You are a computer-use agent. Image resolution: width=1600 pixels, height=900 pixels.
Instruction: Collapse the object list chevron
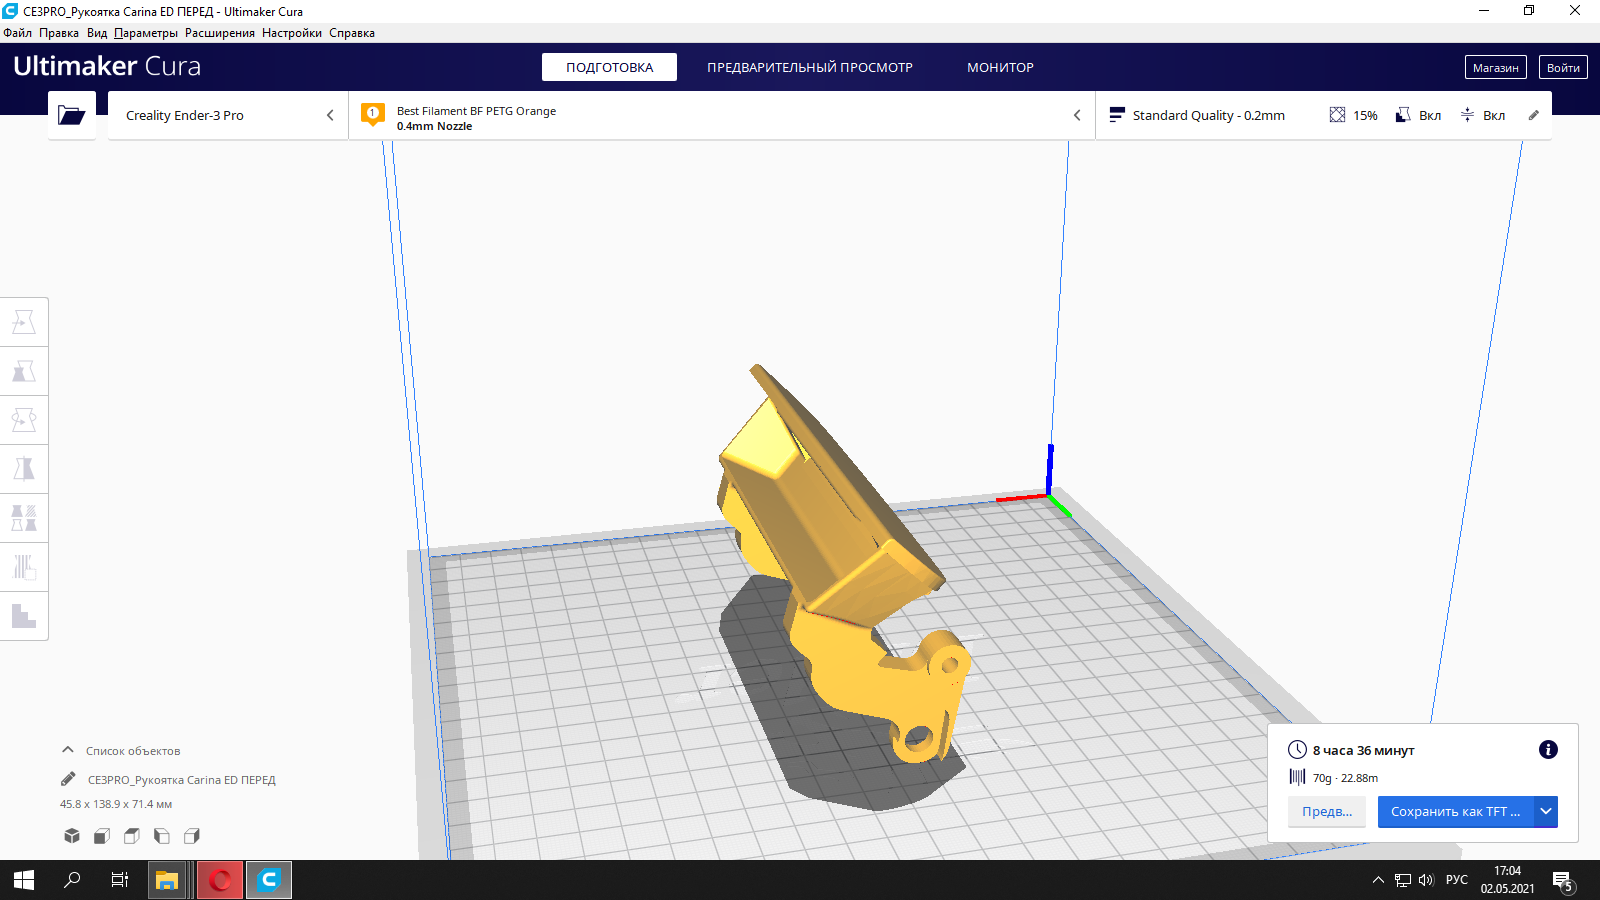pyautogui.click(x=68, y=750)
